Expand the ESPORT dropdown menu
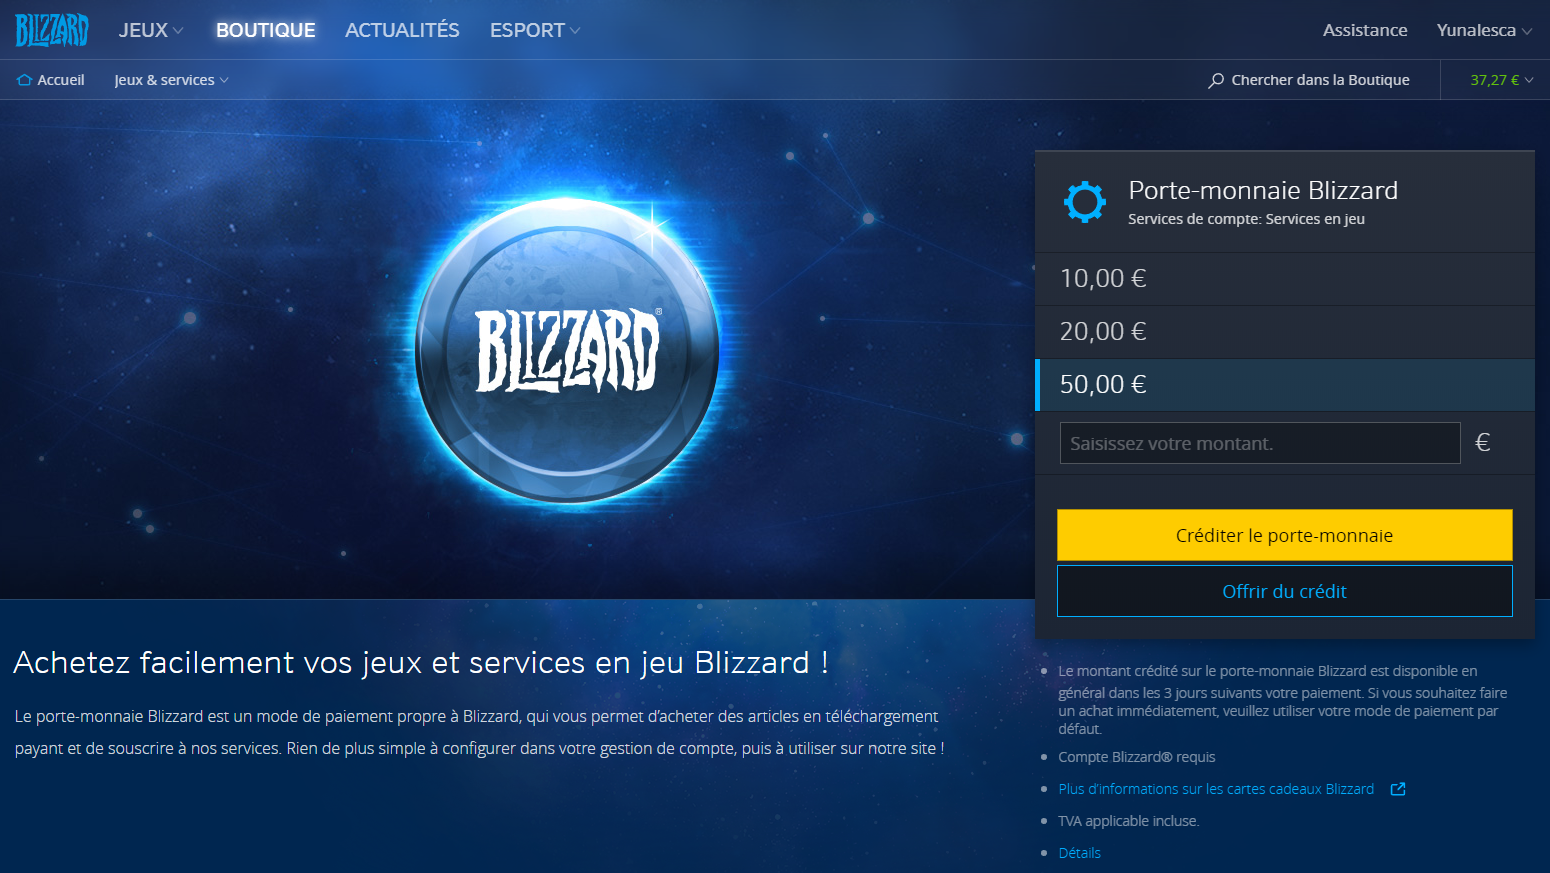 535,30
